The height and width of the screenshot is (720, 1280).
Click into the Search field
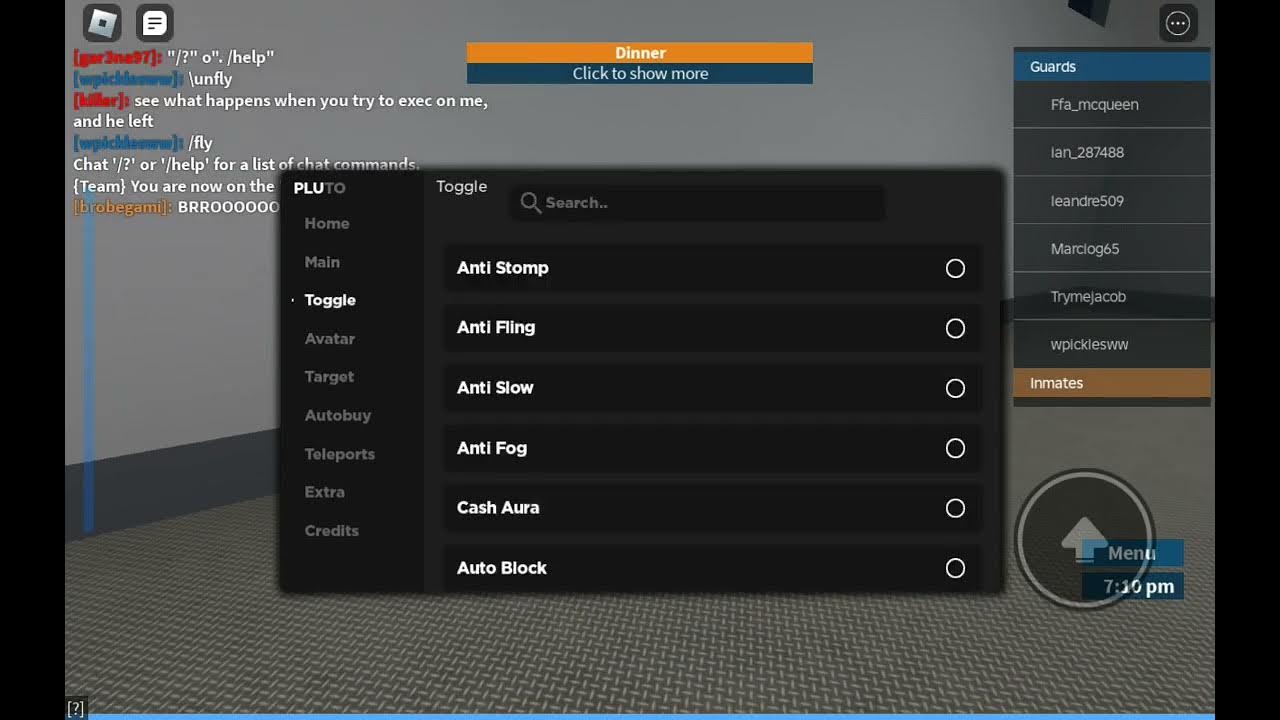point(698,203)
